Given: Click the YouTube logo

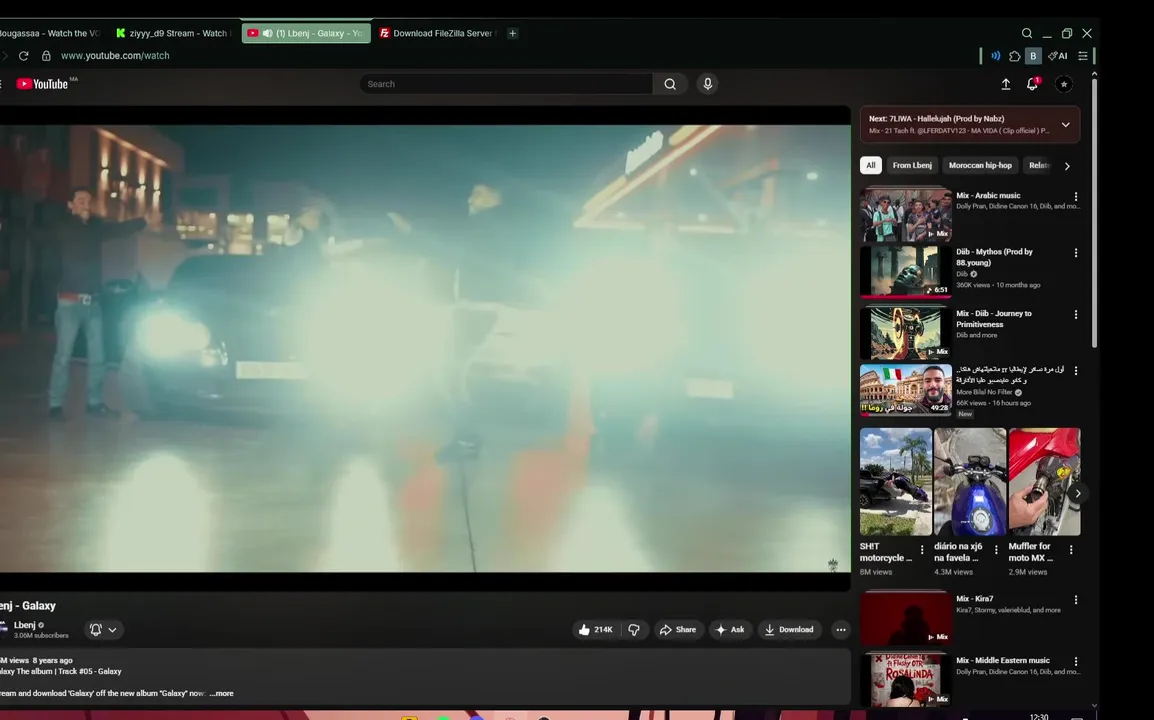Looking at the screenshot, I should pyautogui.click(x=43, y=84).
